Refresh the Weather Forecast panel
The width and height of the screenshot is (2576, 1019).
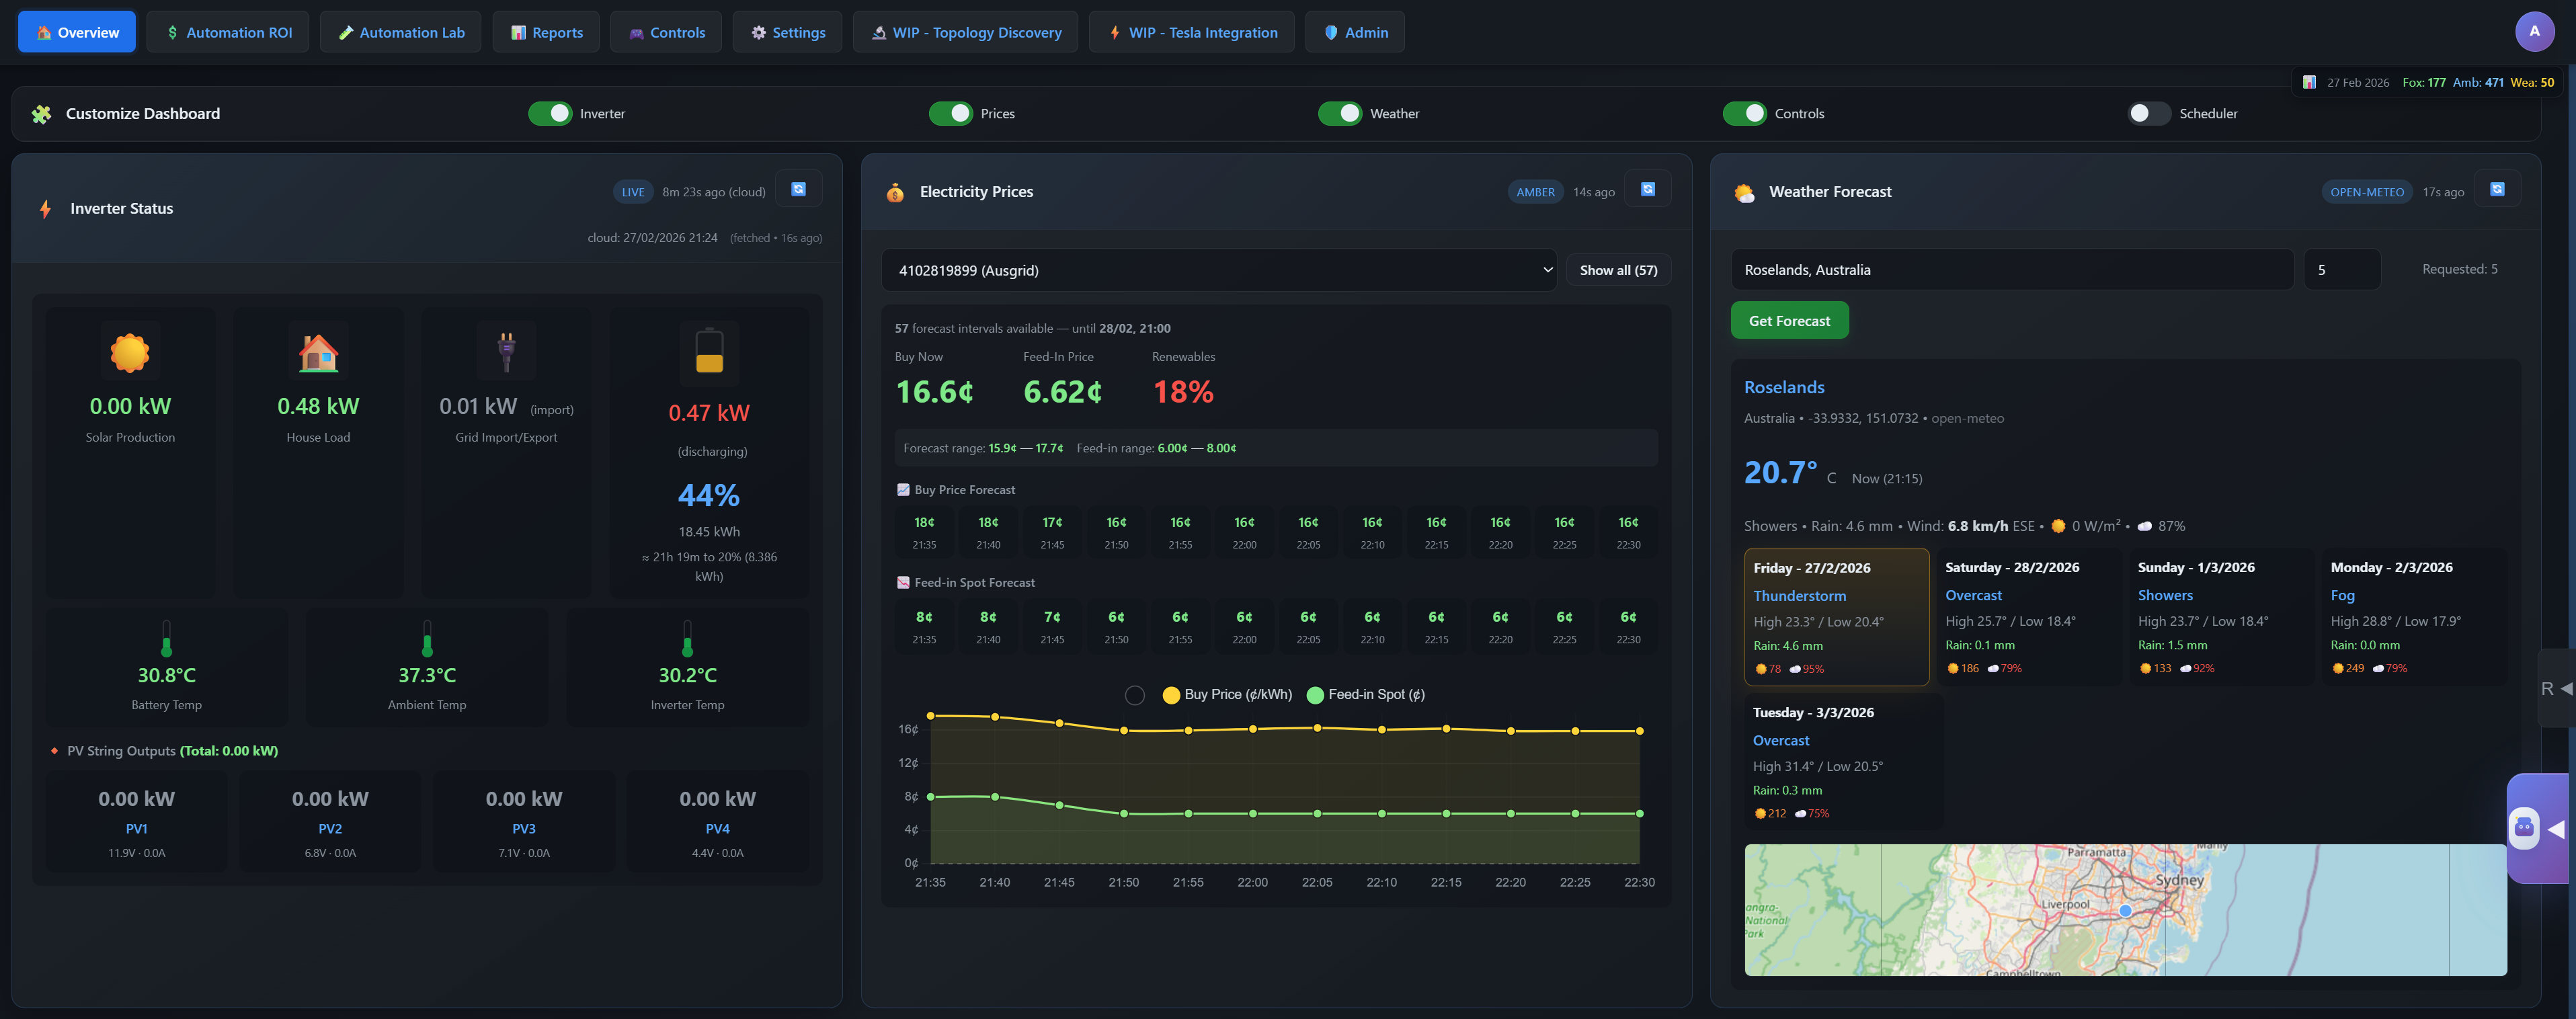click(2497, 189)
